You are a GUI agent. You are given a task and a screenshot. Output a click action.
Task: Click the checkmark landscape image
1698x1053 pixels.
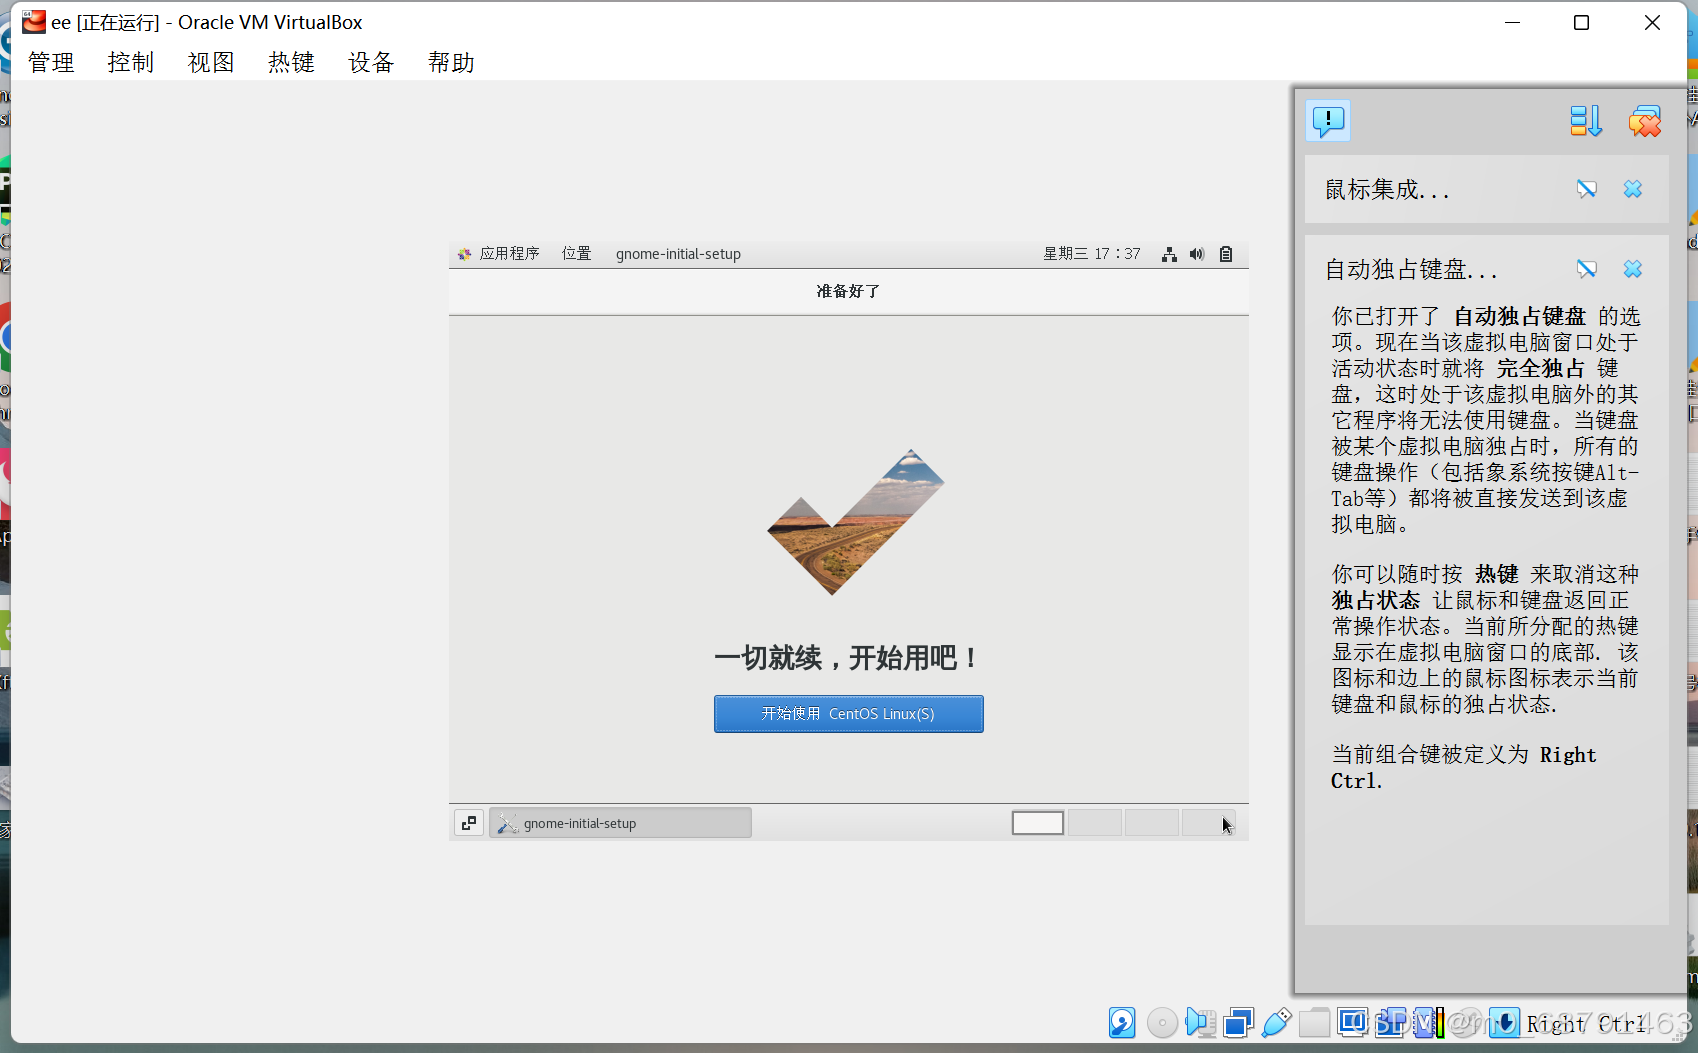coord(856,522)
